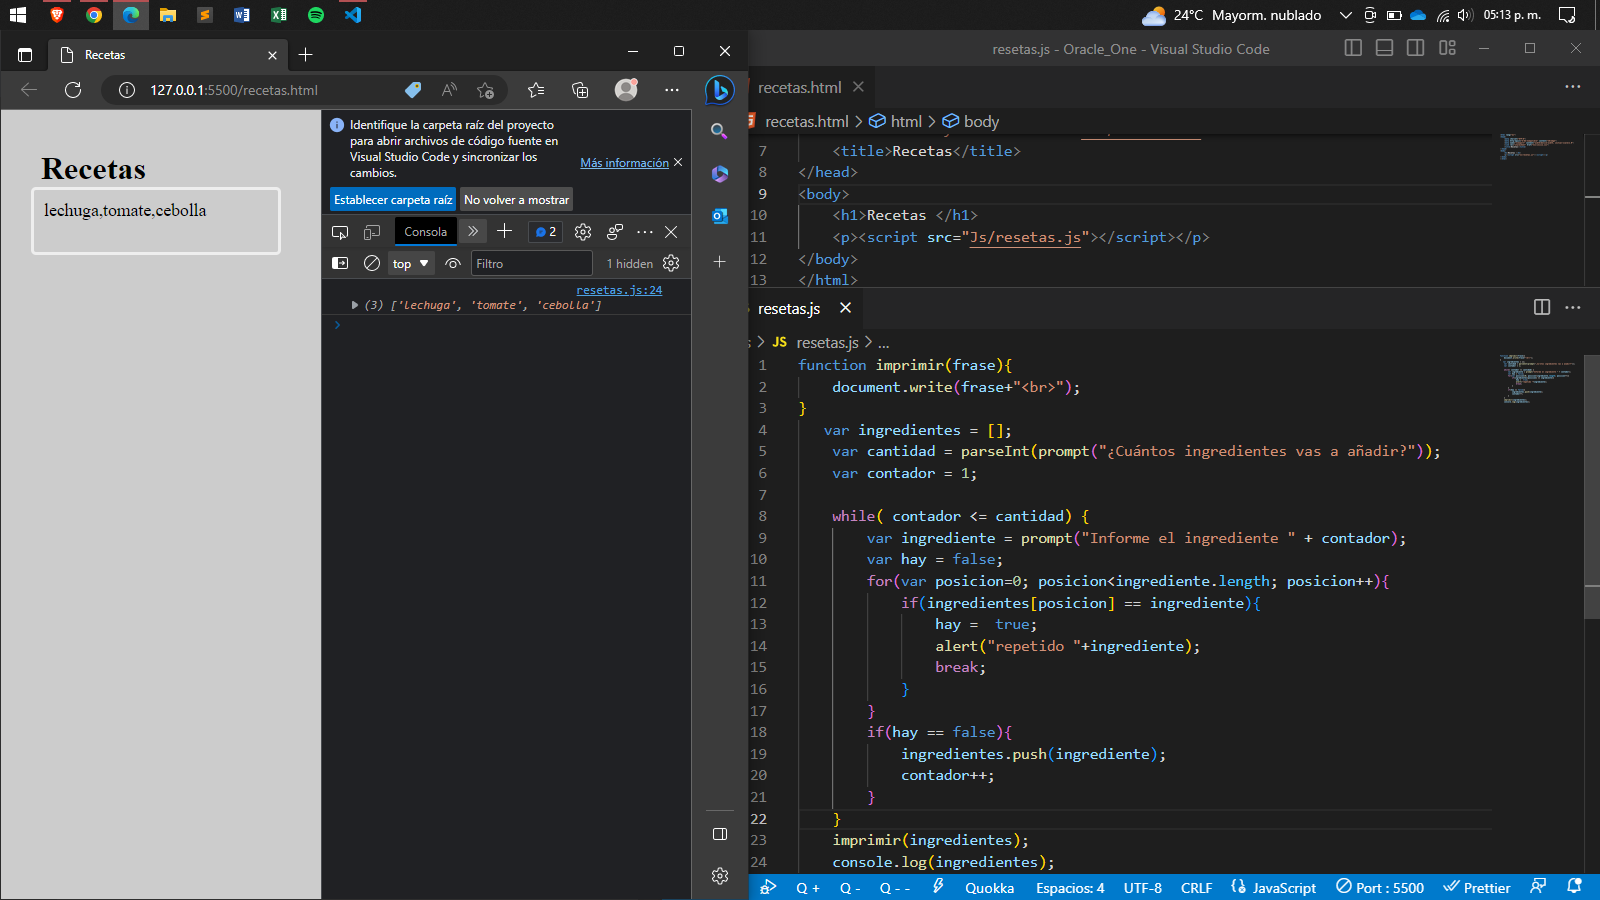Activate Read aloud icon in Edge address bar

pyautogui.click(x=449, y=90)
